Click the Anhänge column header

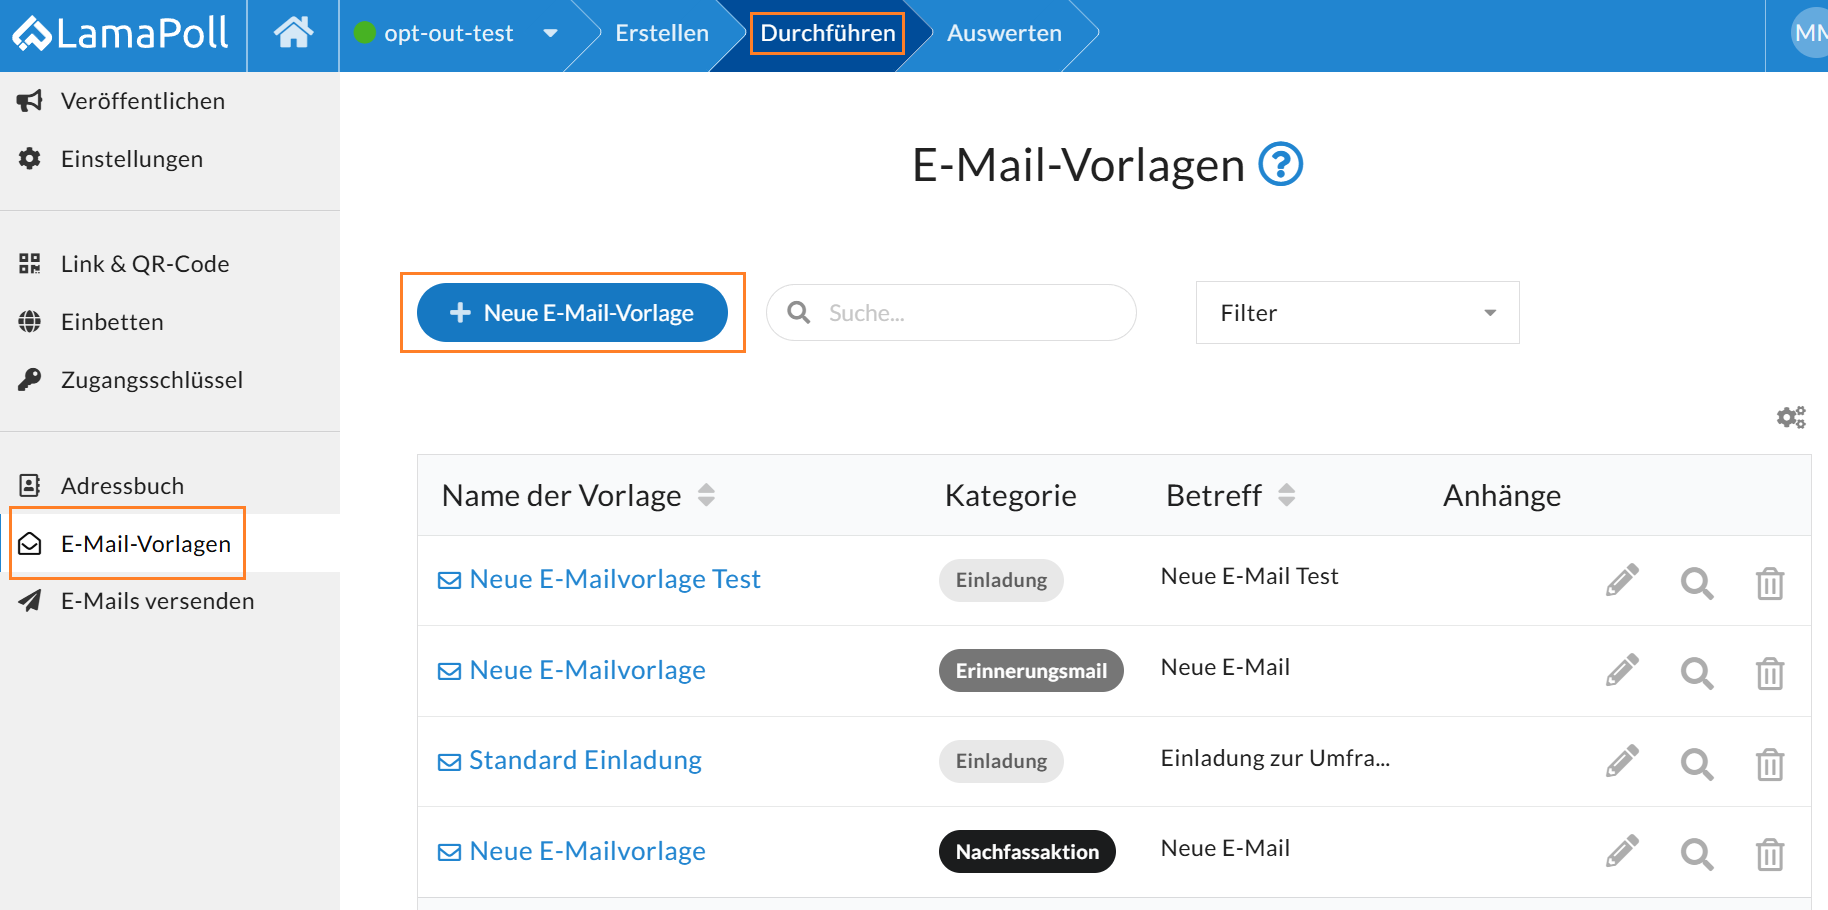(1501, 495)
